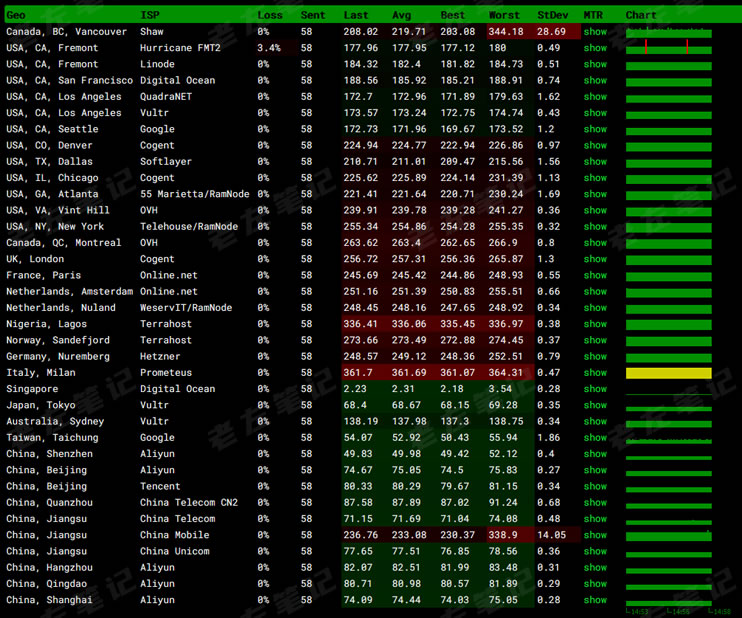Viewport: 742px width, 618px height.
Task: Click the Best column header
Action: click(x=452, y=15)
